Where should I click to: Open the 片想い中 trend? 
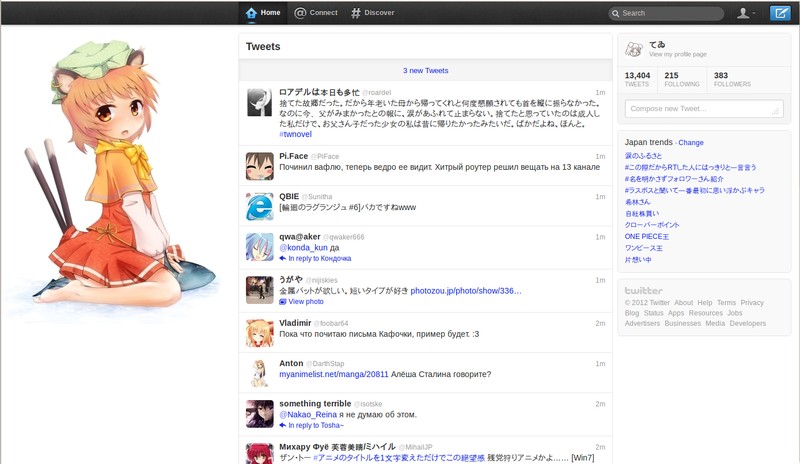[x=638, y=259]
